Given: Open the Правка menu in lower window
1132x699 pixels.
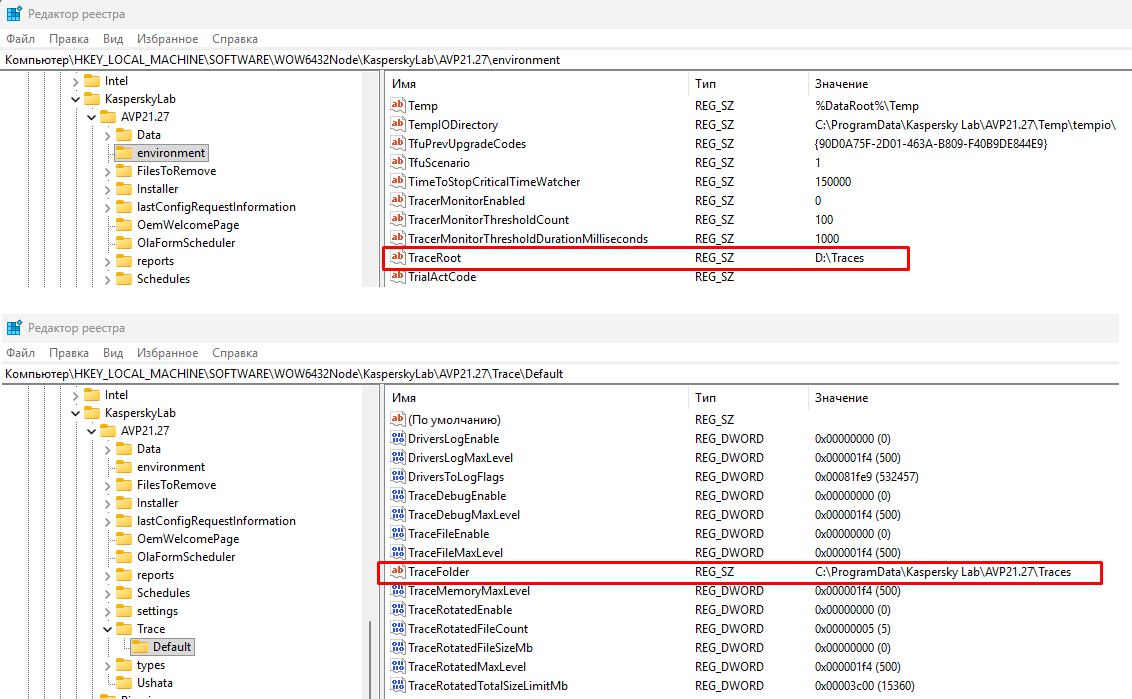Looking at the screenshot, I should click(x=69, y=353).
